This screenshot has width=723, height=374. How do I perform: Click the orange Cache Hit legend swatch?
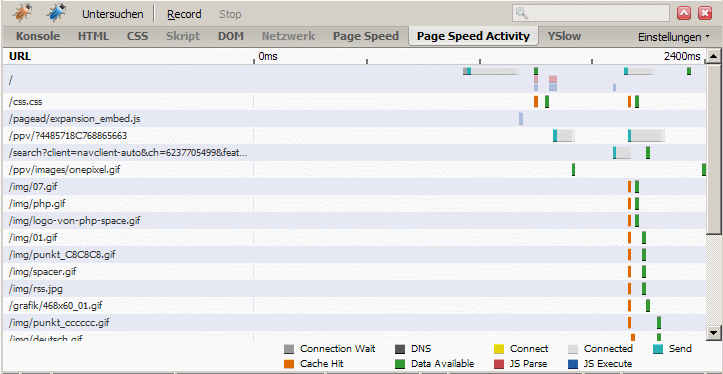[x=289, y=364]
